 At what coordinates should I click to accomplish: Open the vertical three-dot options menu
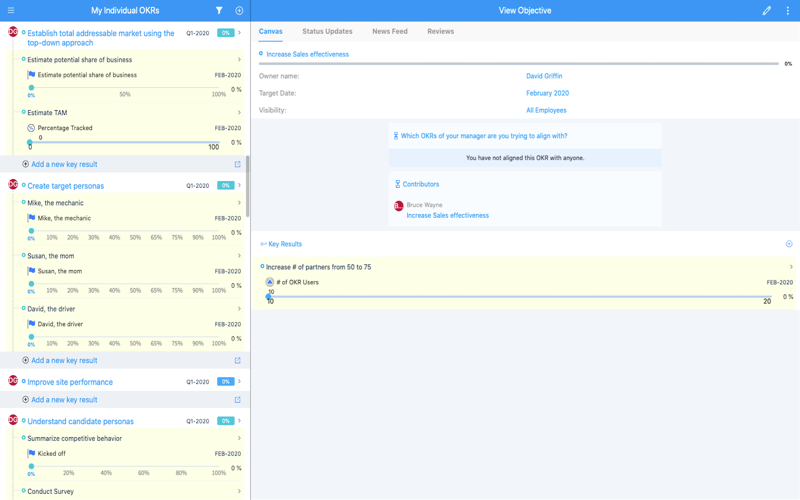pyautogui.click(x=788, y=10)
